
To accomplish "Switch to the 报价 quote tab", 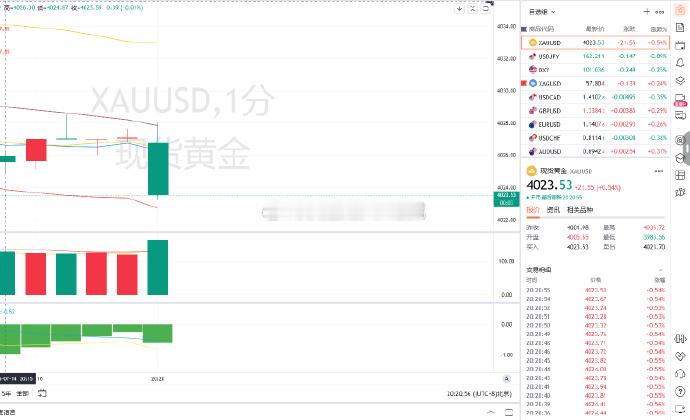I will pos(533,210).
